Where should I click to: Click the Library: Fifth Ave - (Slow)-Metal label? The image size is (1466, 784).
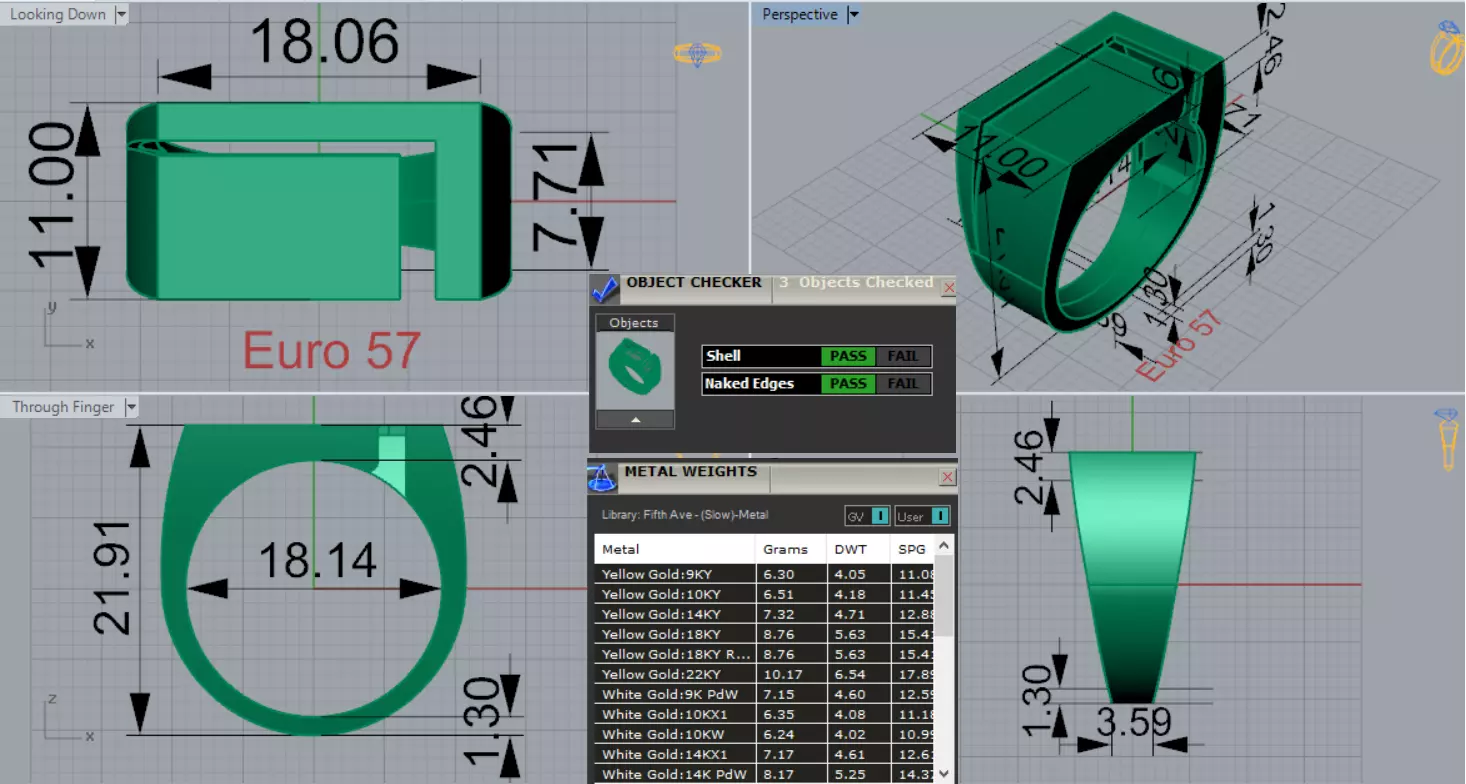click(x=685, y=515)
